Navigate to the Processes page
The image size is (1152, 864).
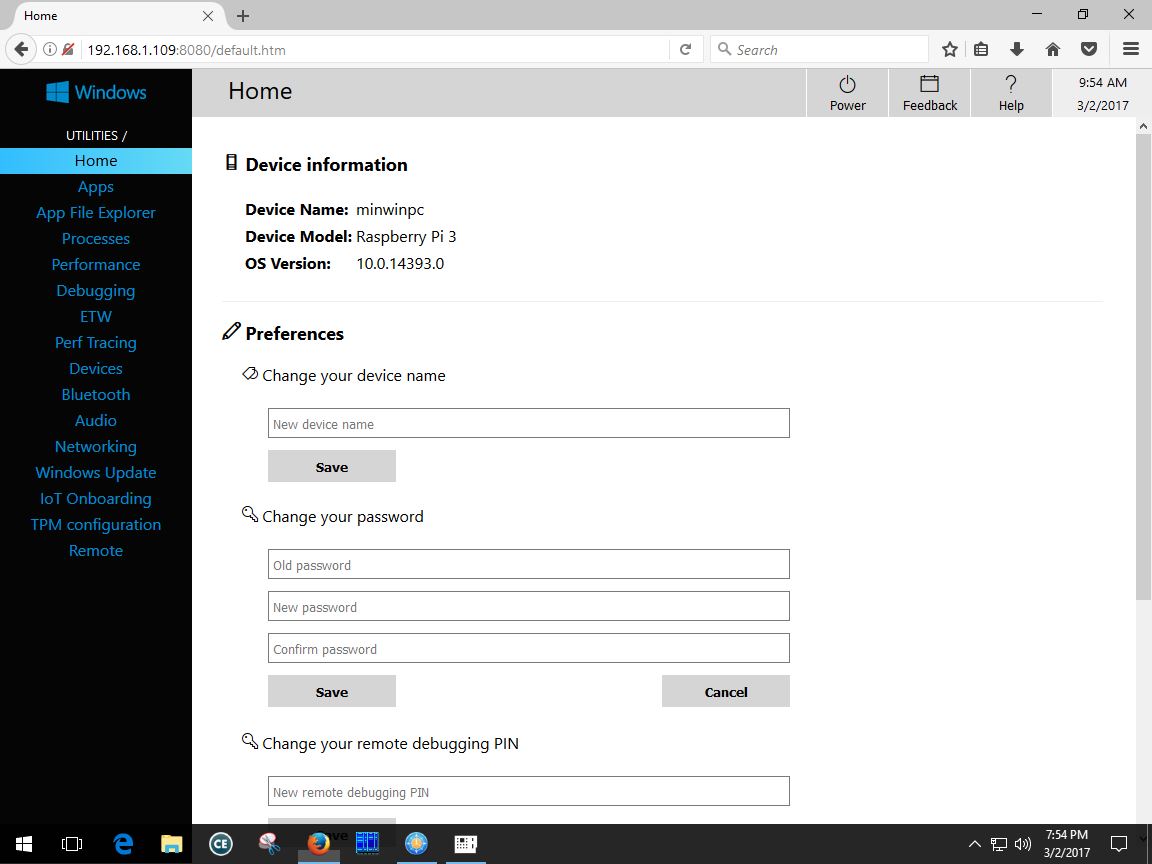(x=96, y=239)
